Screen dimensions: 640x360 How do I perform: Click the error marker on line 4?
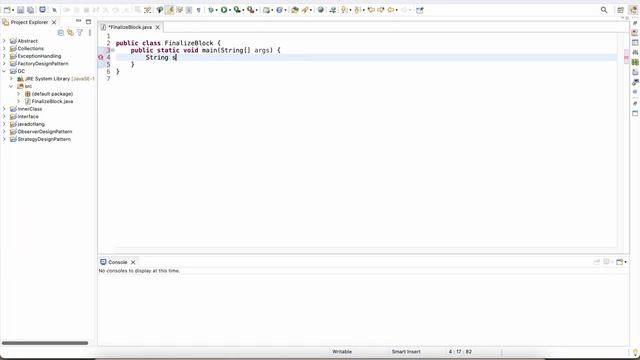[x=101, y=58]
